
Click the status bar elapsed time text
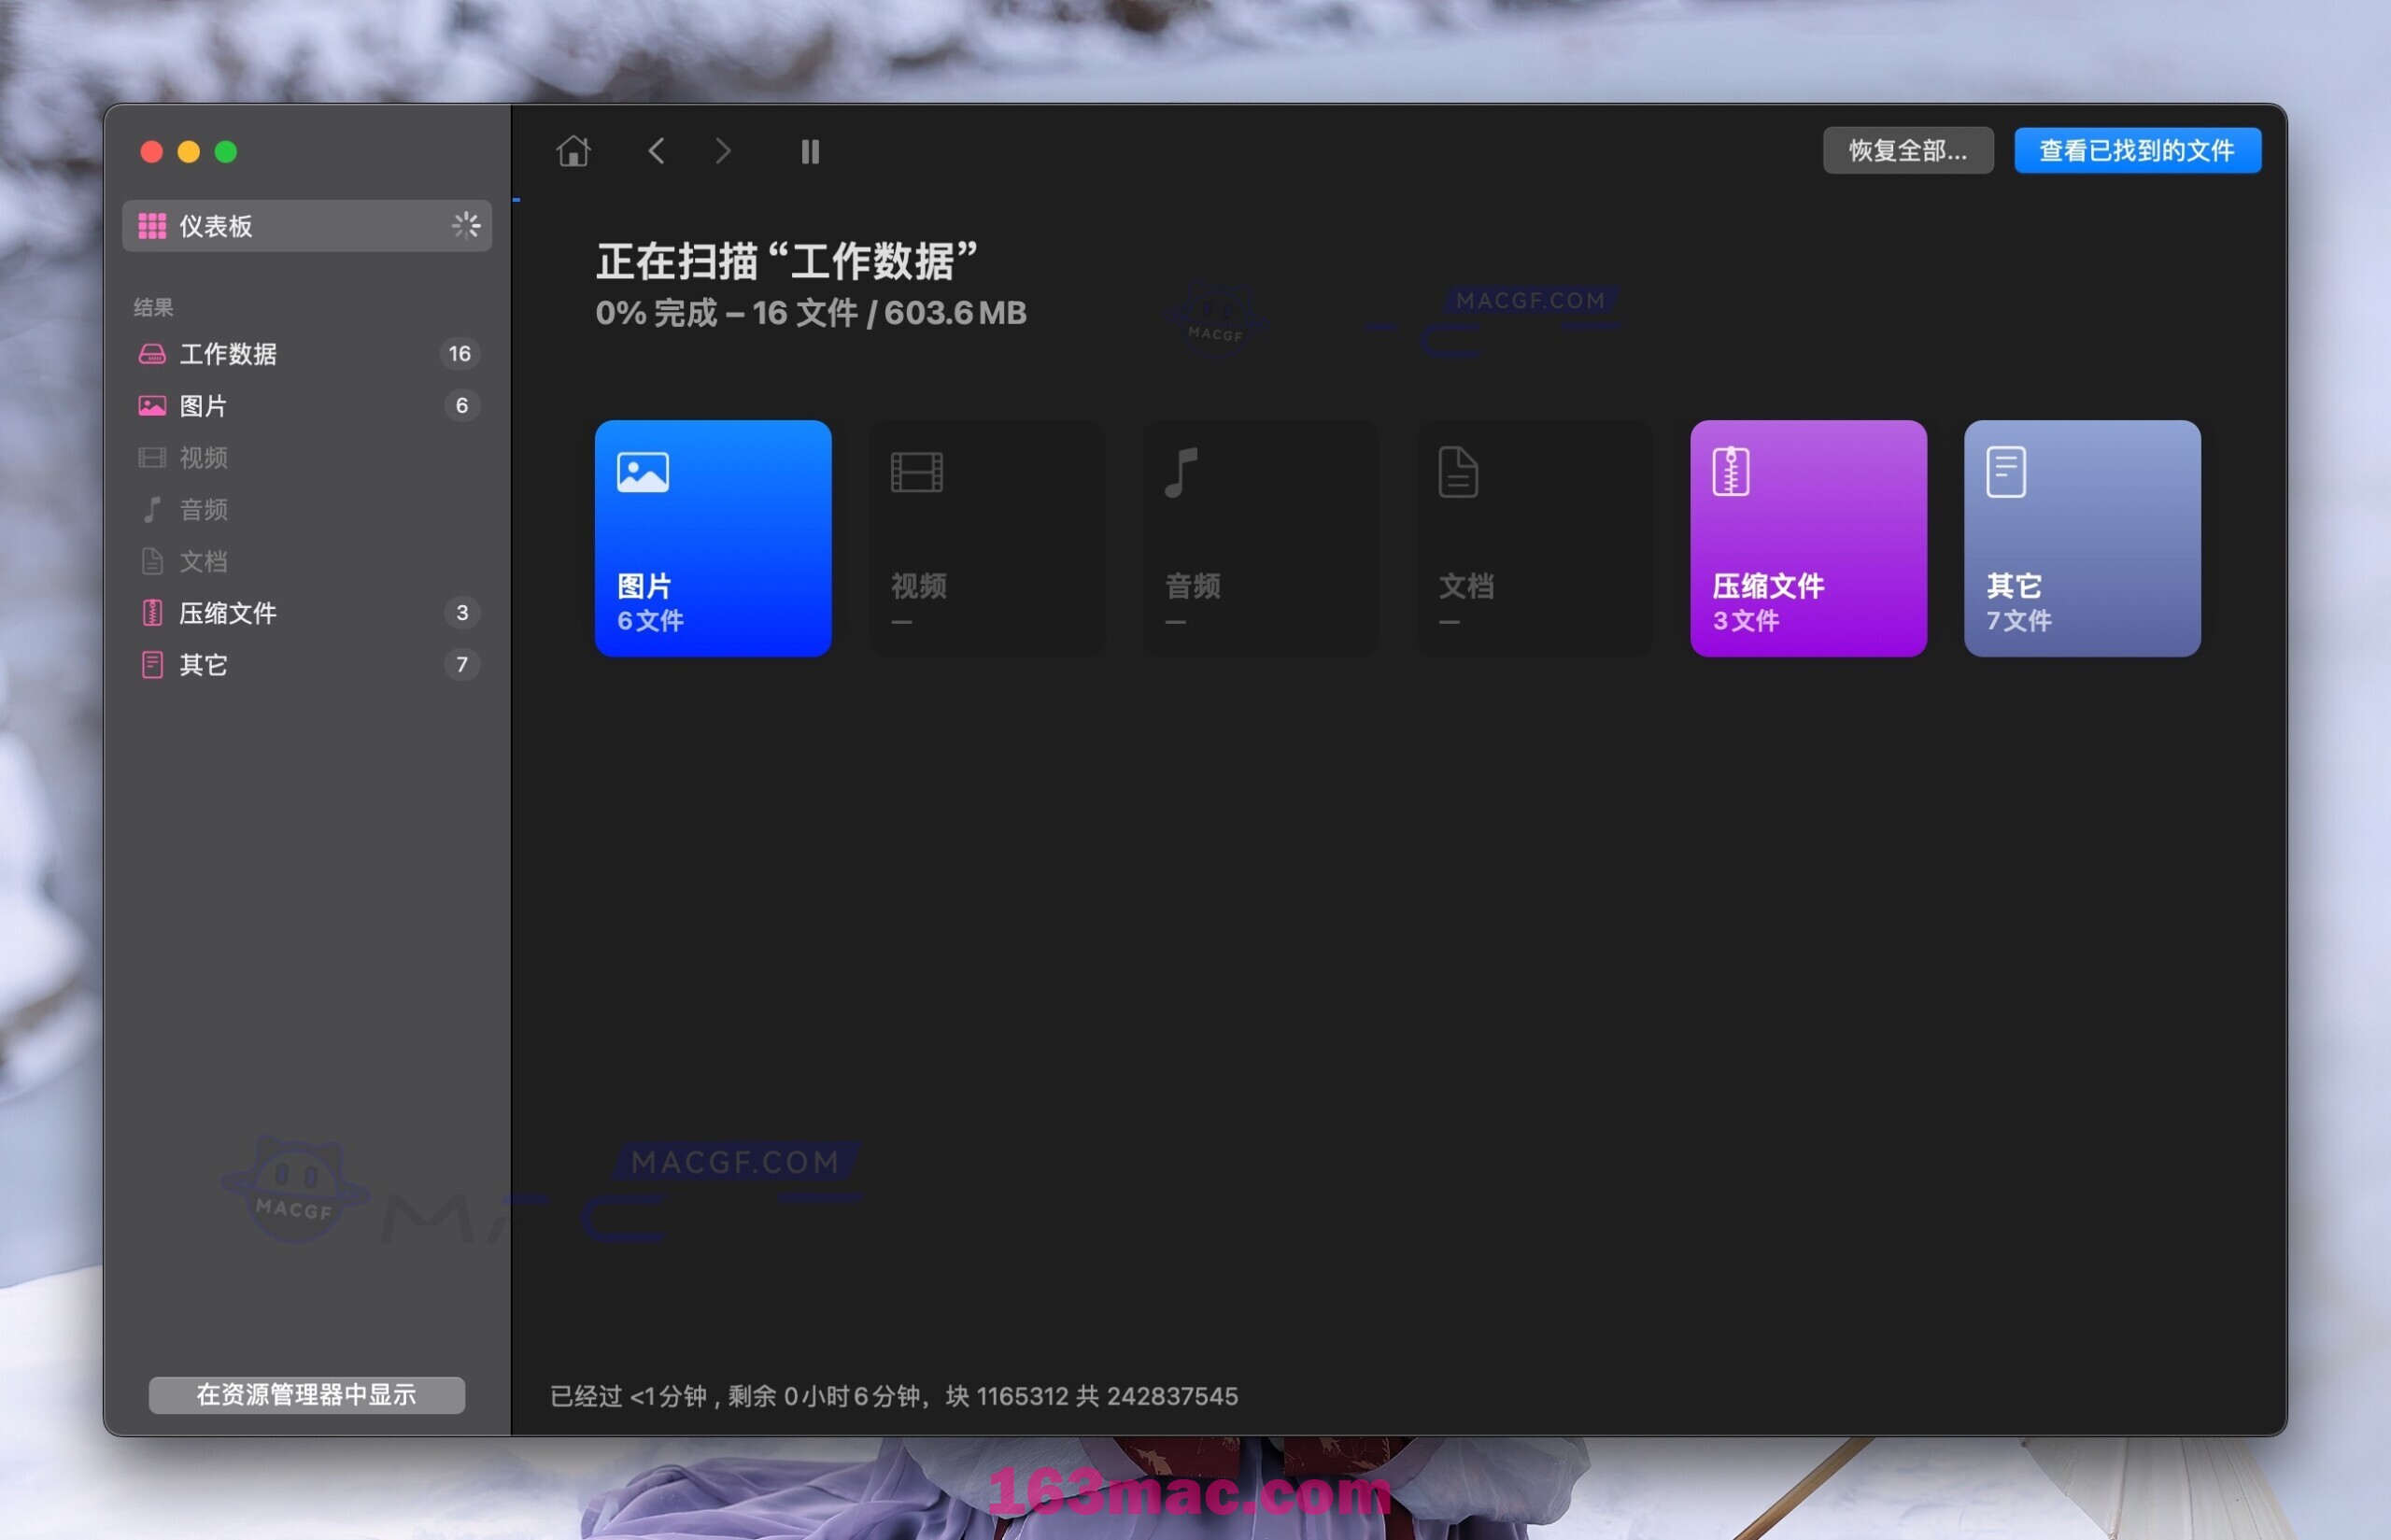click(894, 1395)
